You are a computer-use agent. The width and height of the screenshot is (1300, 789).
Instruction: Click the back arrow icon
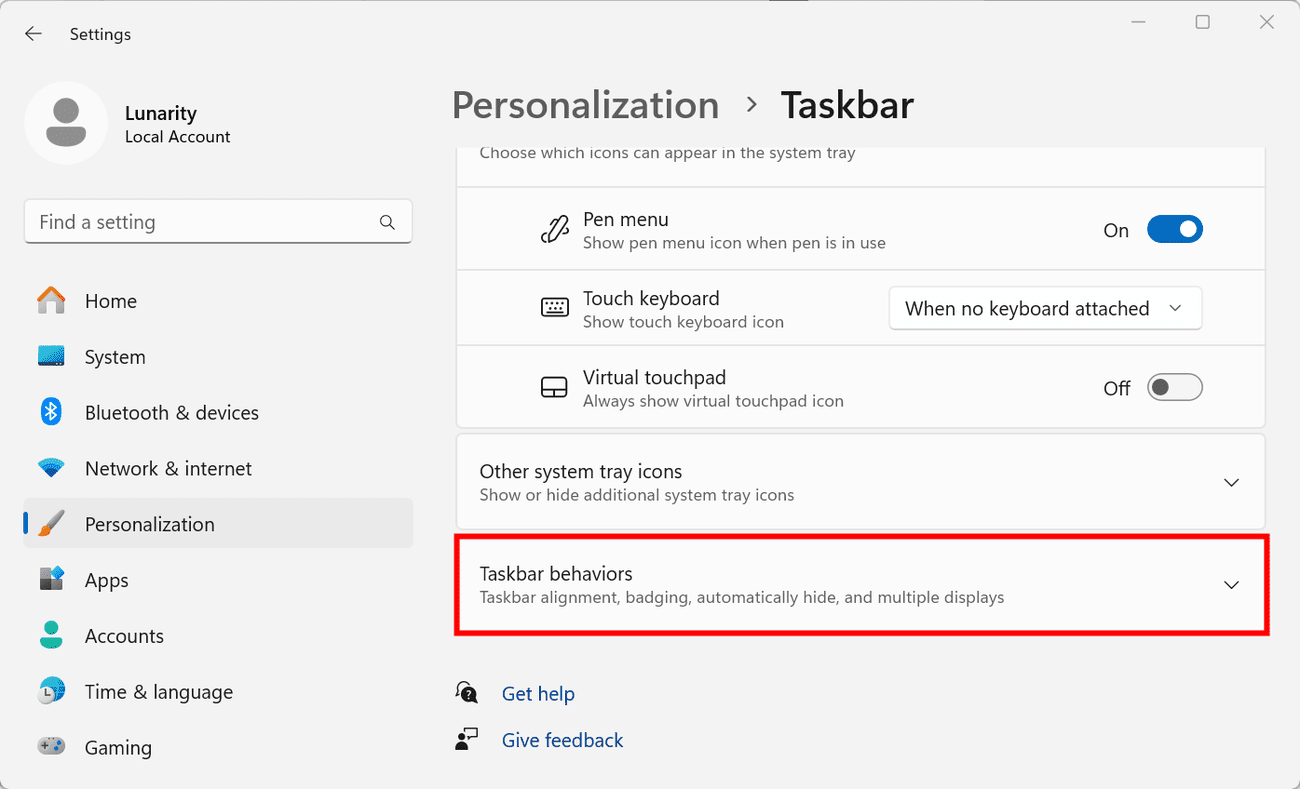(x=33, y=34)
